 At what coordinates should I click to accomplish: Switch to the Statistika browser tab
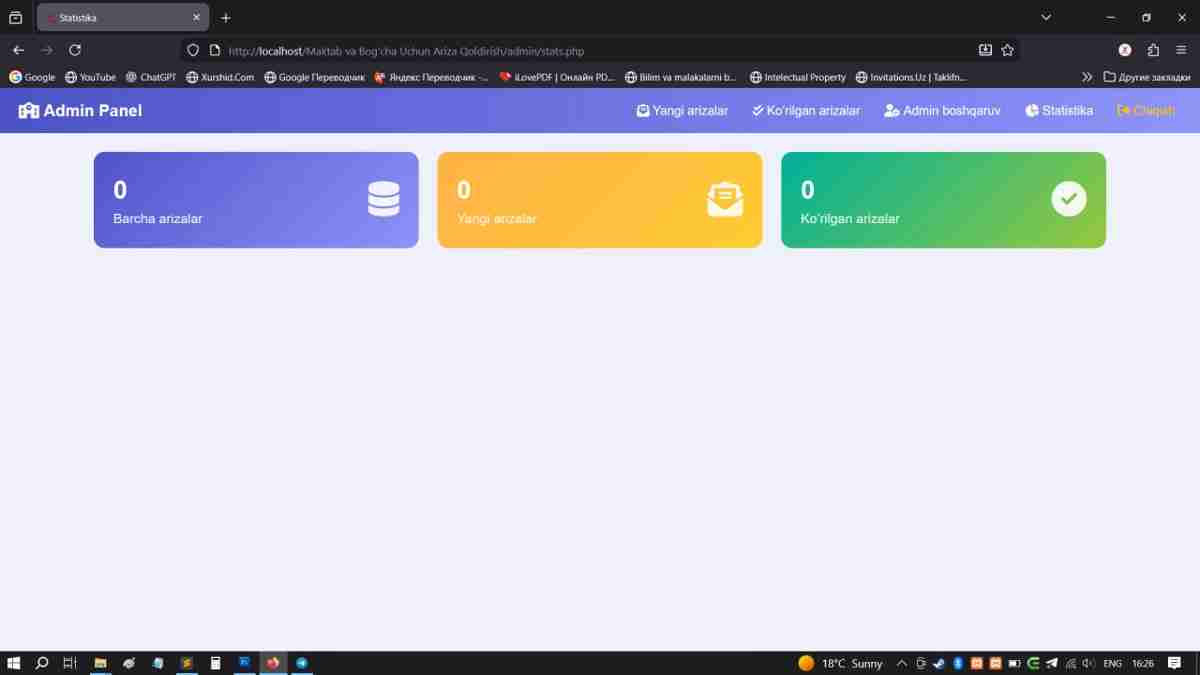coord(110,17)
